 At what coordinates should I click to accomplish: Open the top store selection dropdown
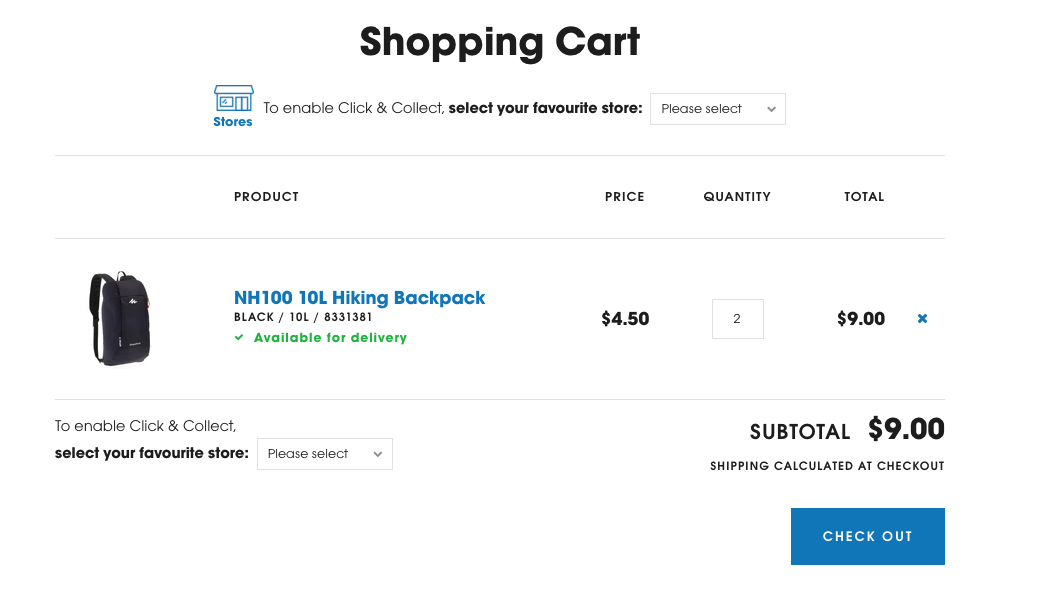point(717,108)
